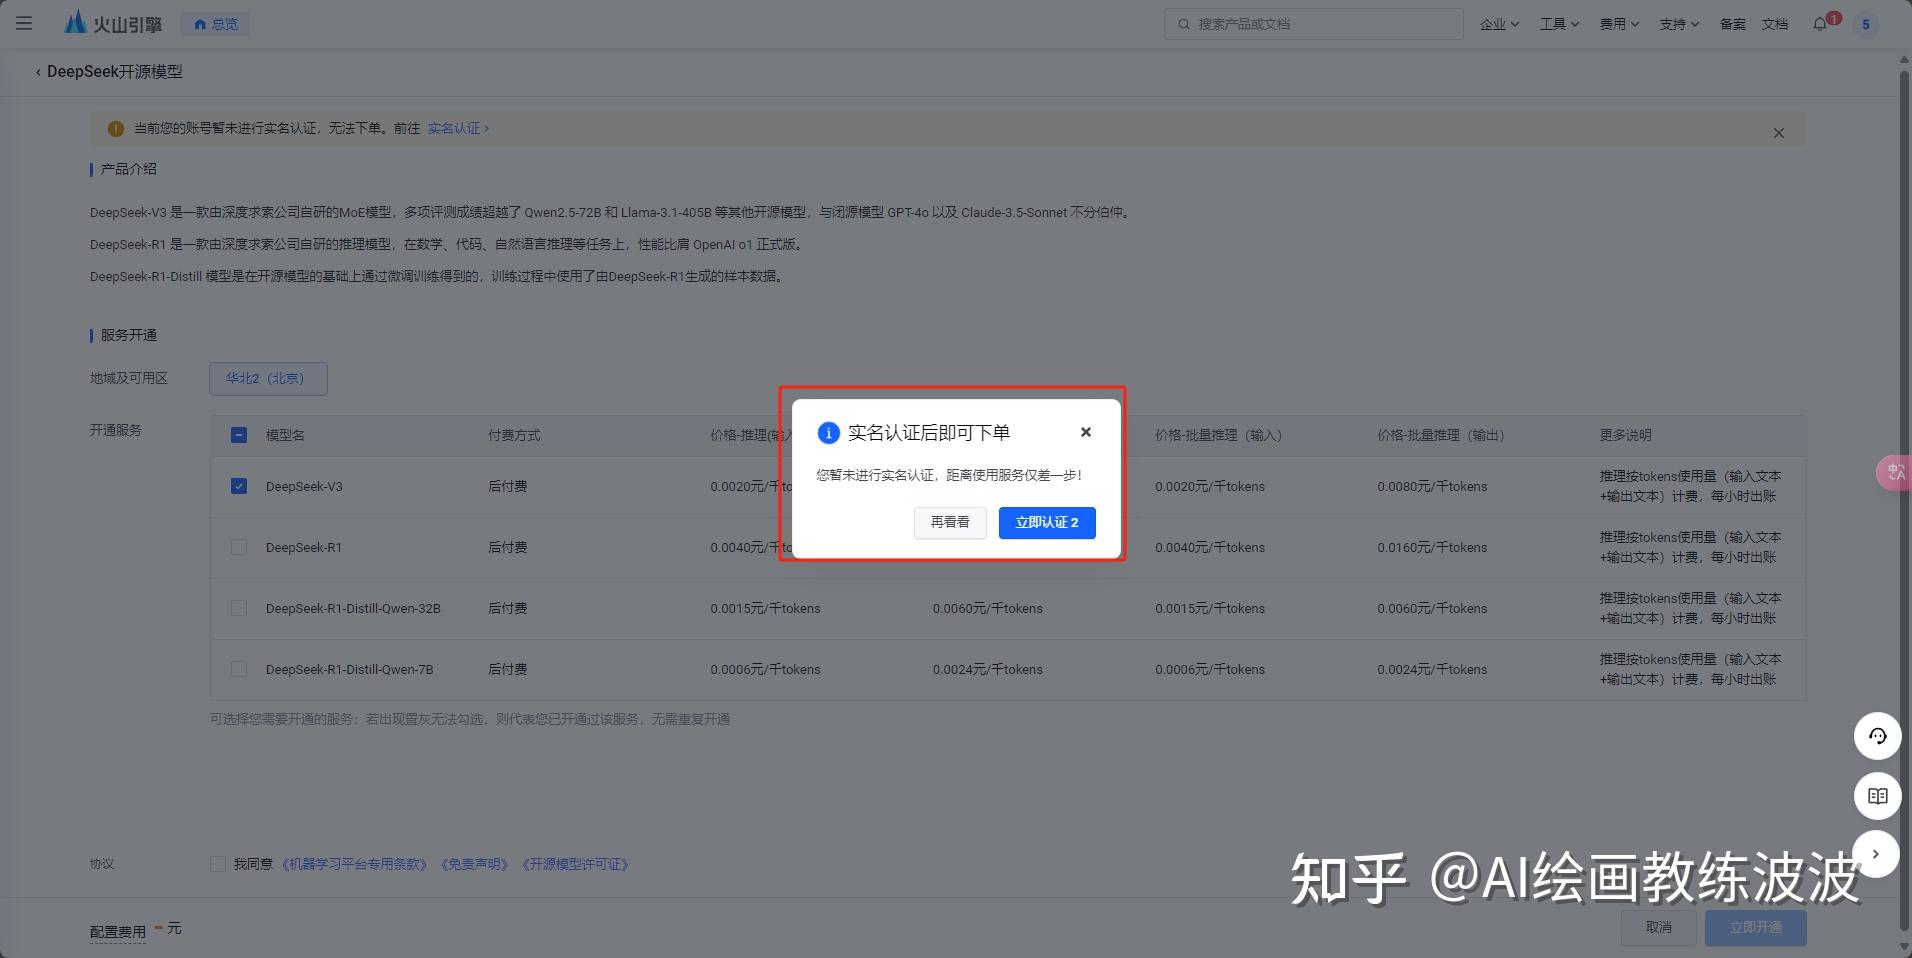Click the Volcano Engine logo
Image resolution: width=1912 pixels, height=958 pixels.
[x=113, y=23]
